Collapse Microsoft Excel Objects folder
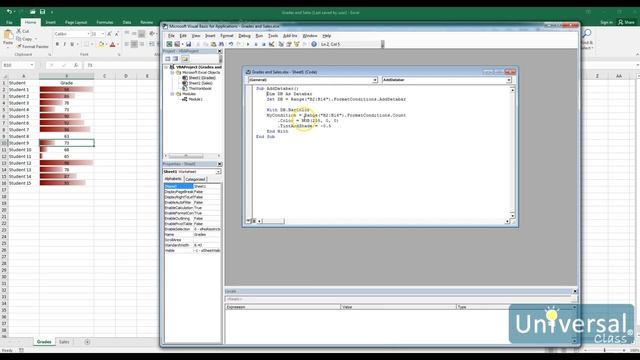 pos(173,72)
